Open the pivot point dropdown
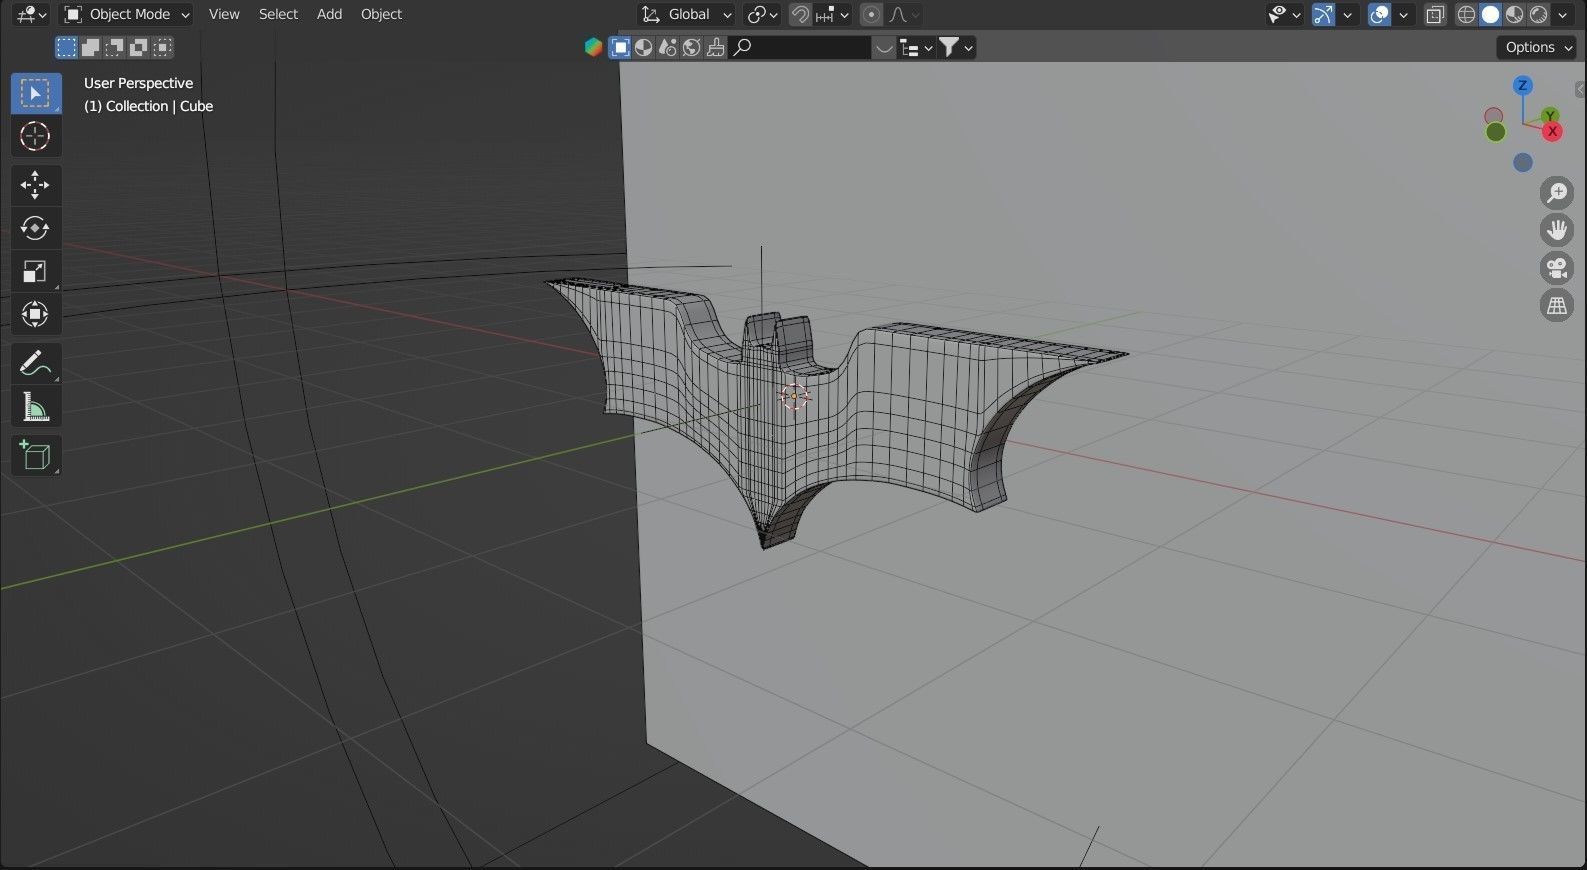 762,14
